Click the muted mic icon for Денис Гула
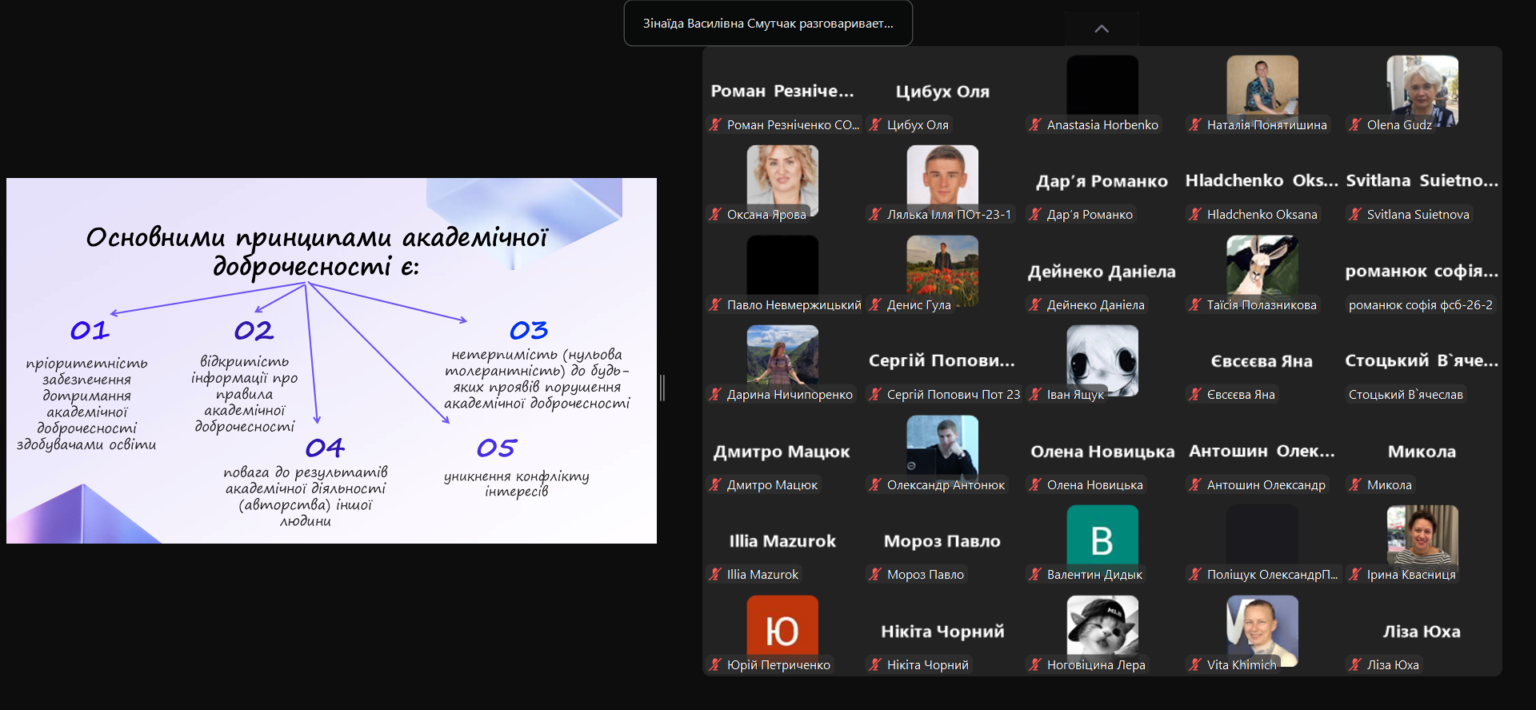The height and width of the screenshot is (710, 1536). [x=875, y=304]
